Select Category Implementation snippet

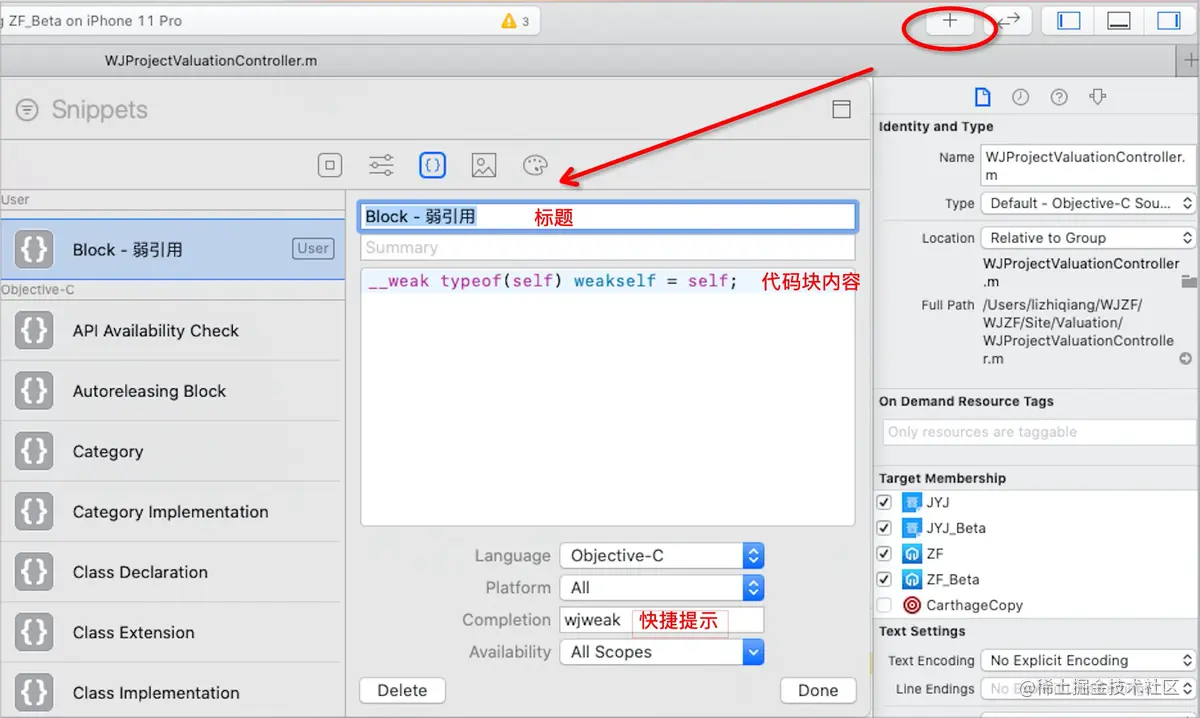point(172,512)
